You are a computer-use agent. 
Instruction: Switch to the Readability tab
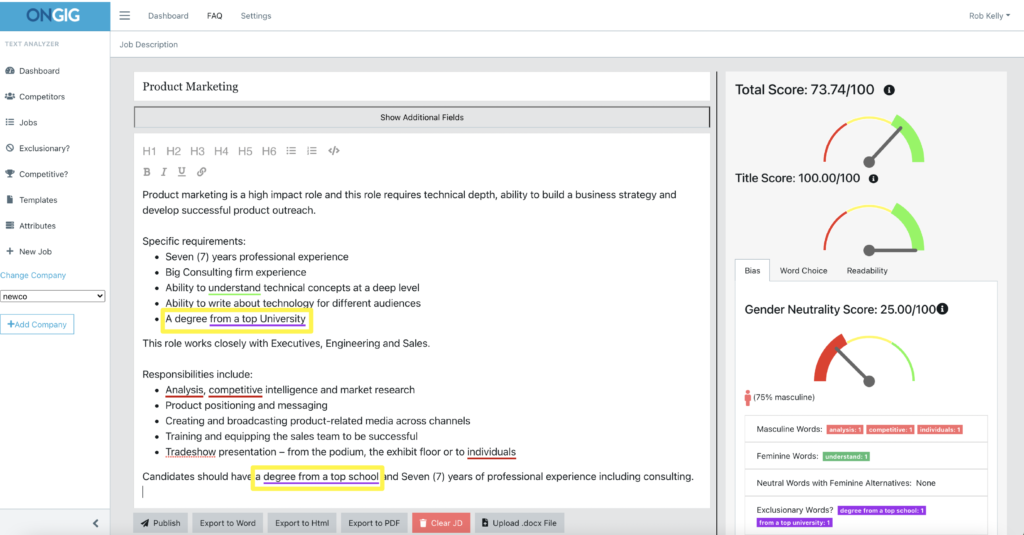click(x=867, y=270)
